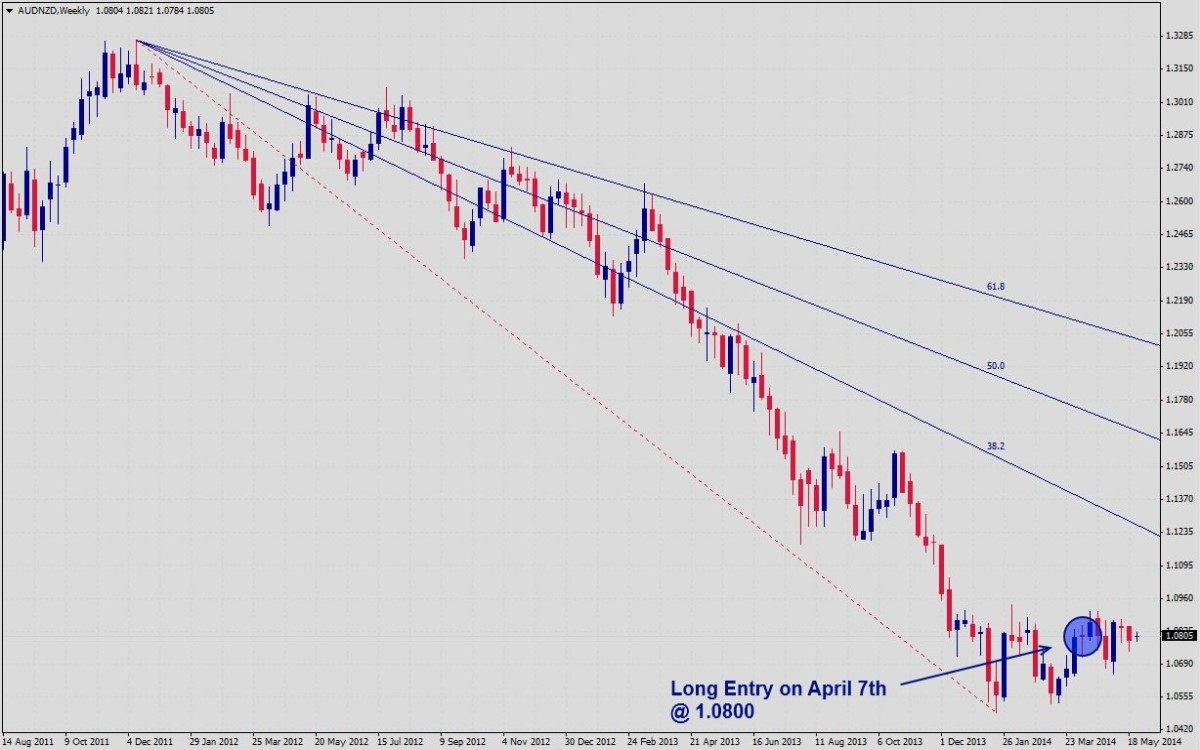Click the 1.3285 price axis label
The image size is (1200, 750).
(x=1178, y=33)
